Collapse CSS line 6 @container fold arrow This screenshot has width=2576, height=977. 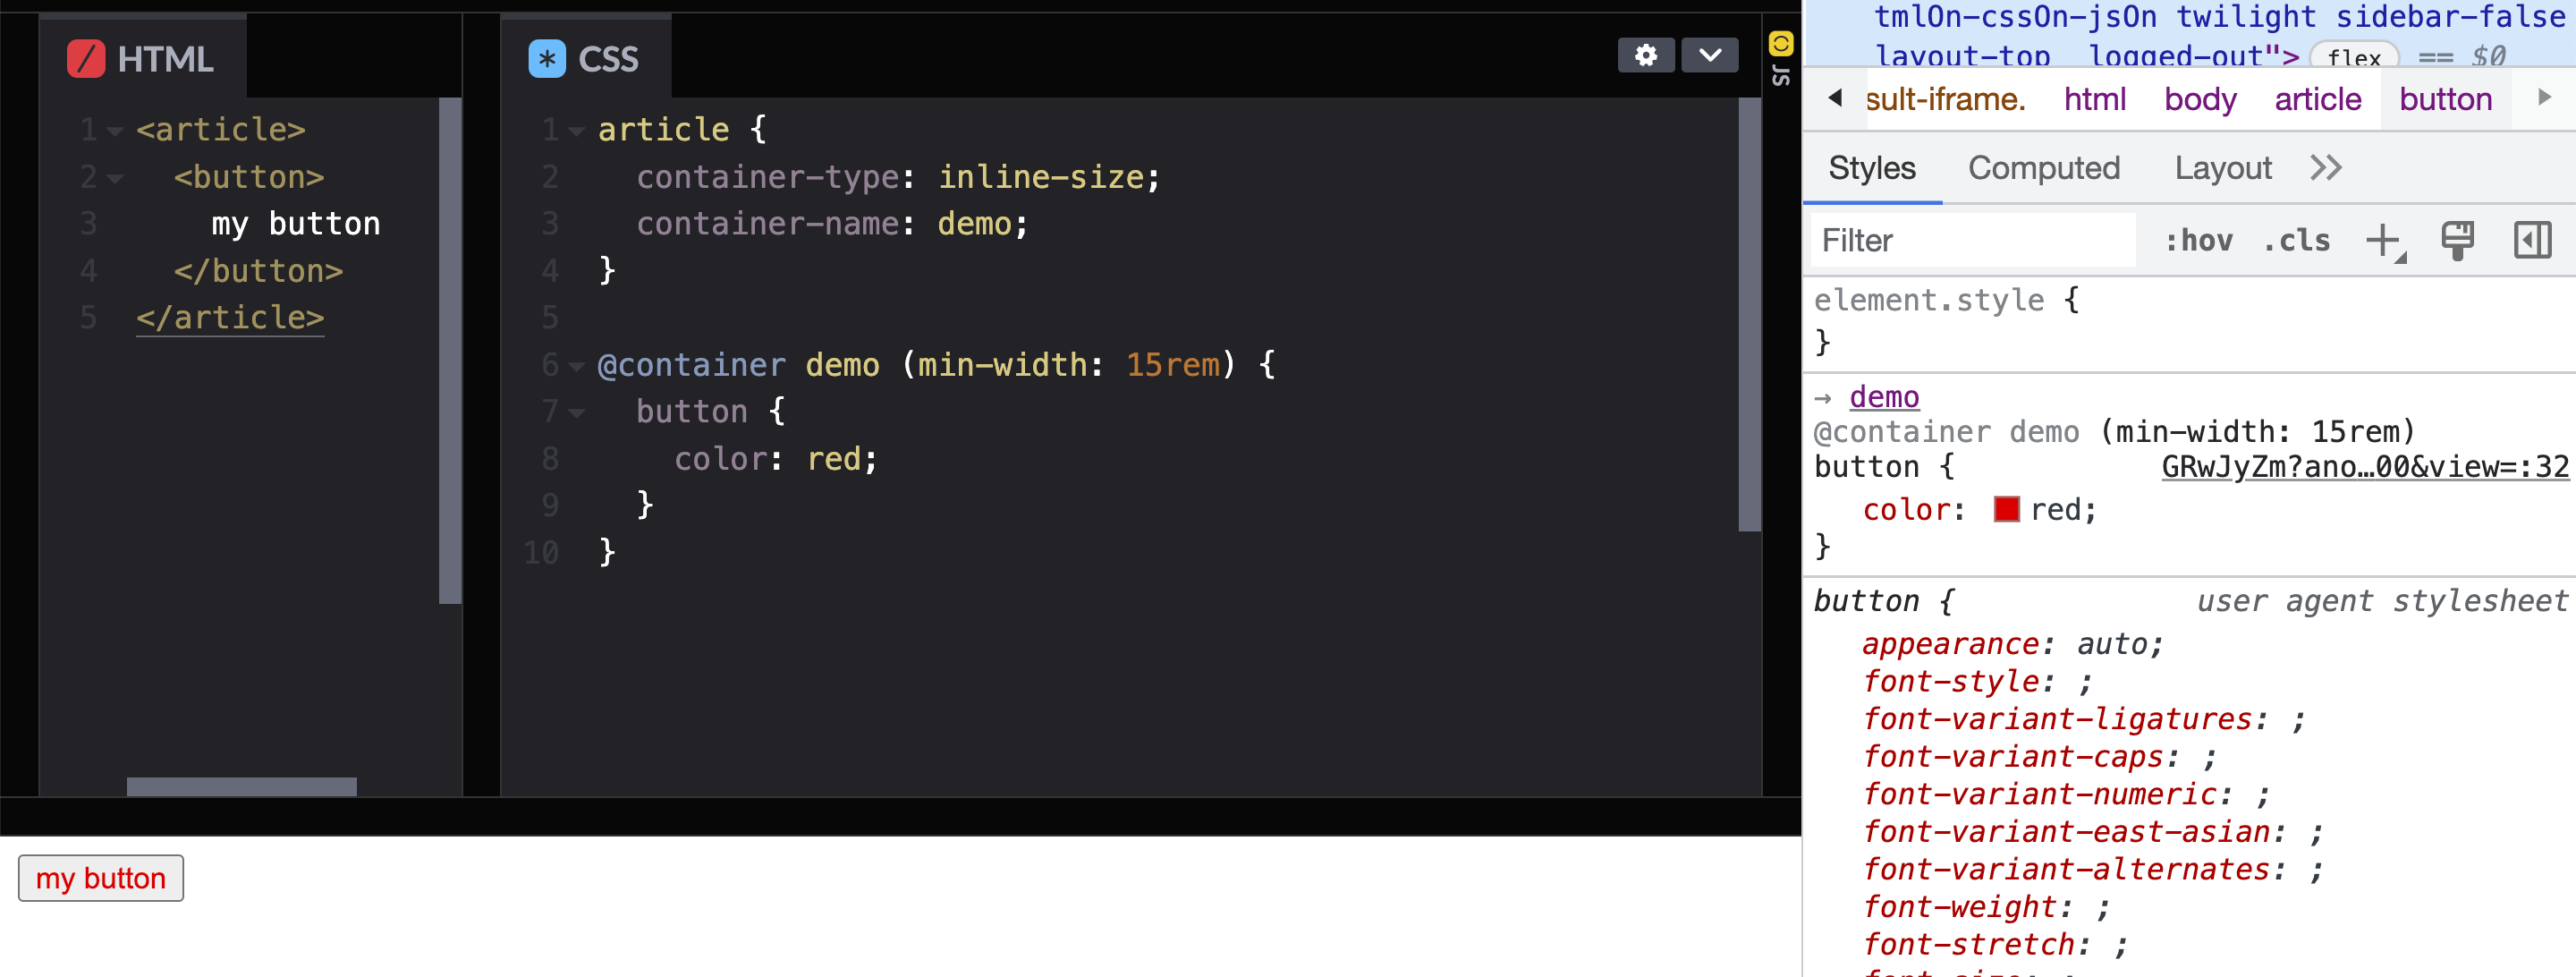click(x=577, y=367)
